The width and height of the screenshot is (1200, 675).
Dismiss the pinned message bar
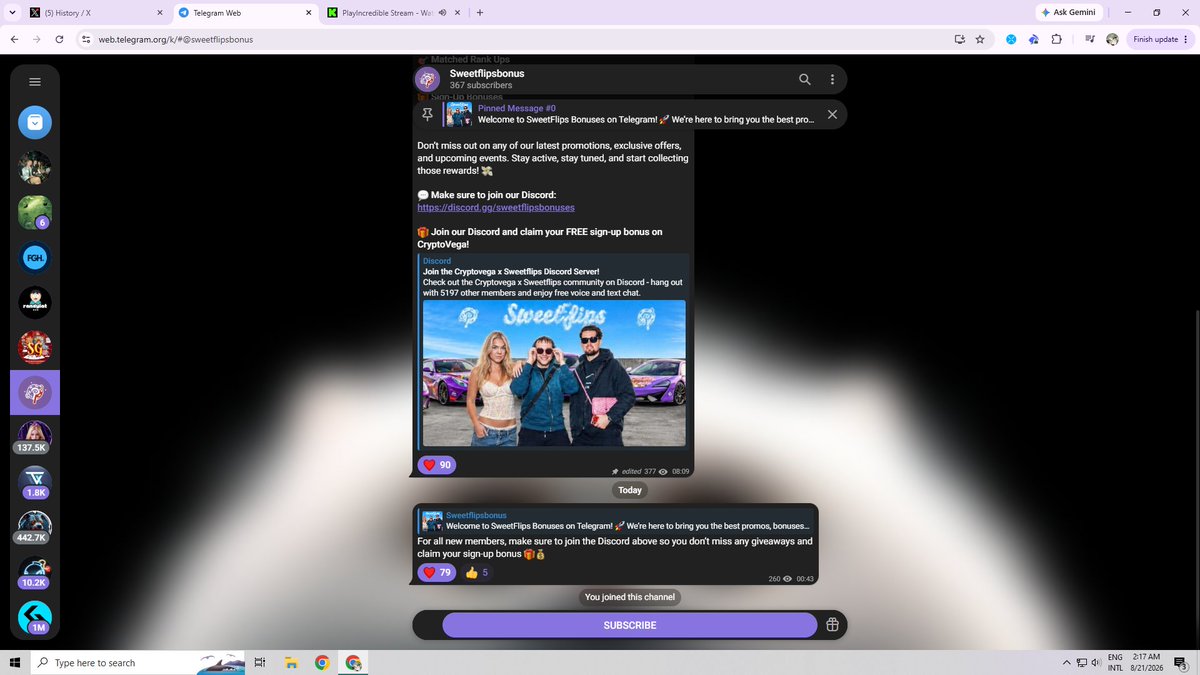pyautogui.click(x=832, y=114)
